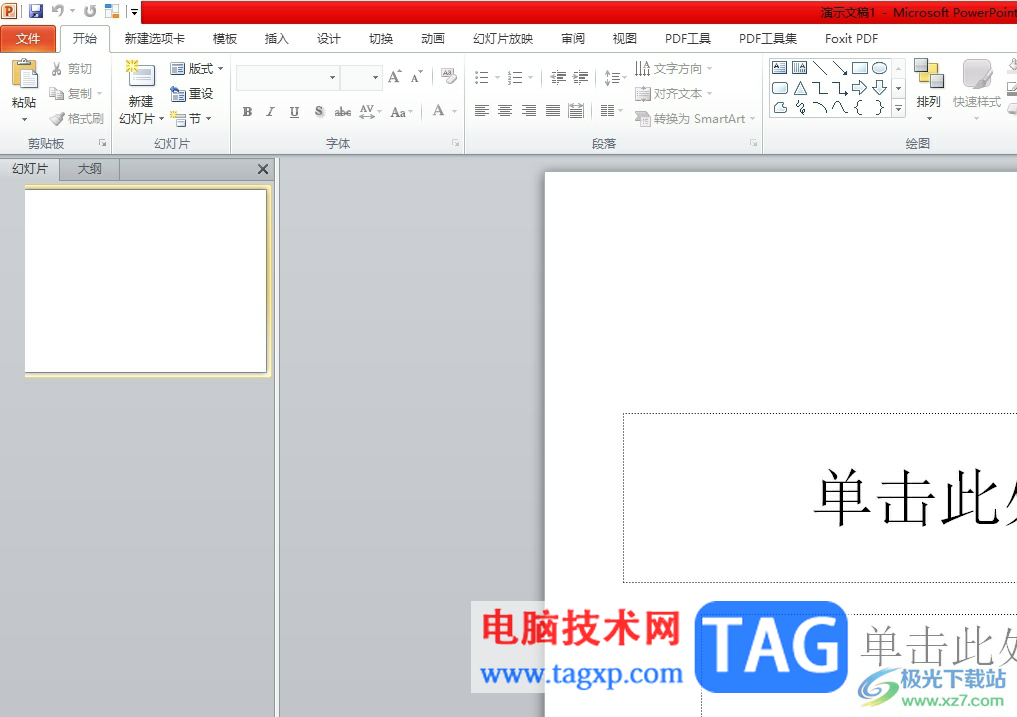The width and height of the screenshot is (1017, 717).
Task: Click the Reset slide button
Action: pos(192,94)
